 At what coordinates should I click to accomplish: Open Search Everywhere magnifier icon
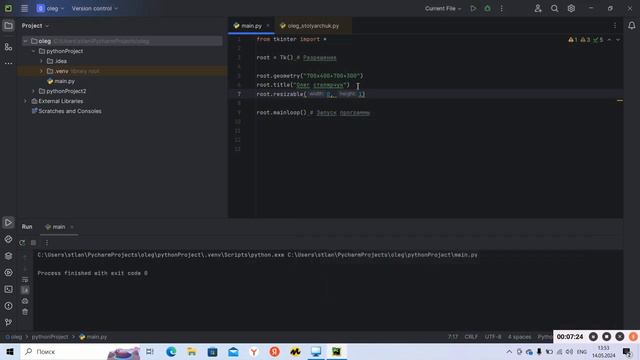(554, 8)
